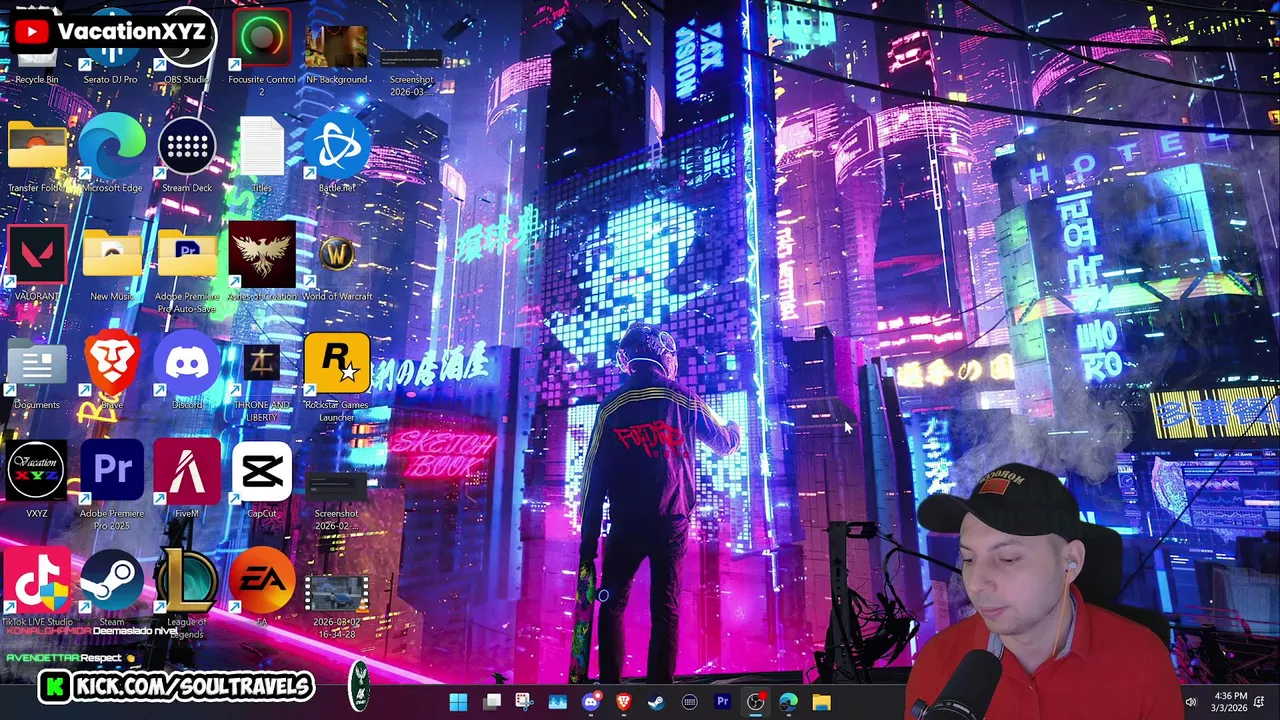Launch the EA app desktop shortcut

[262, 588]
